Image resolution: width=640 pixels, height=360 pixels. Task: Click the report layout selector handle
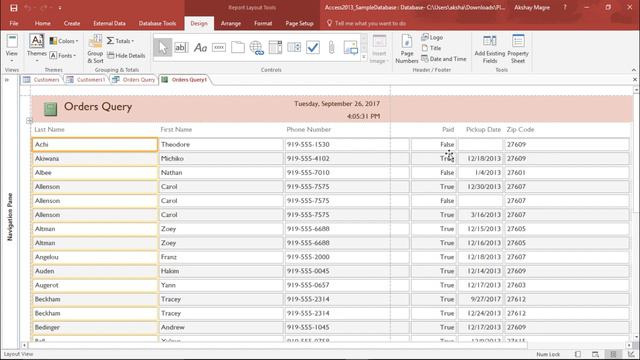click(x=29, y=121)
